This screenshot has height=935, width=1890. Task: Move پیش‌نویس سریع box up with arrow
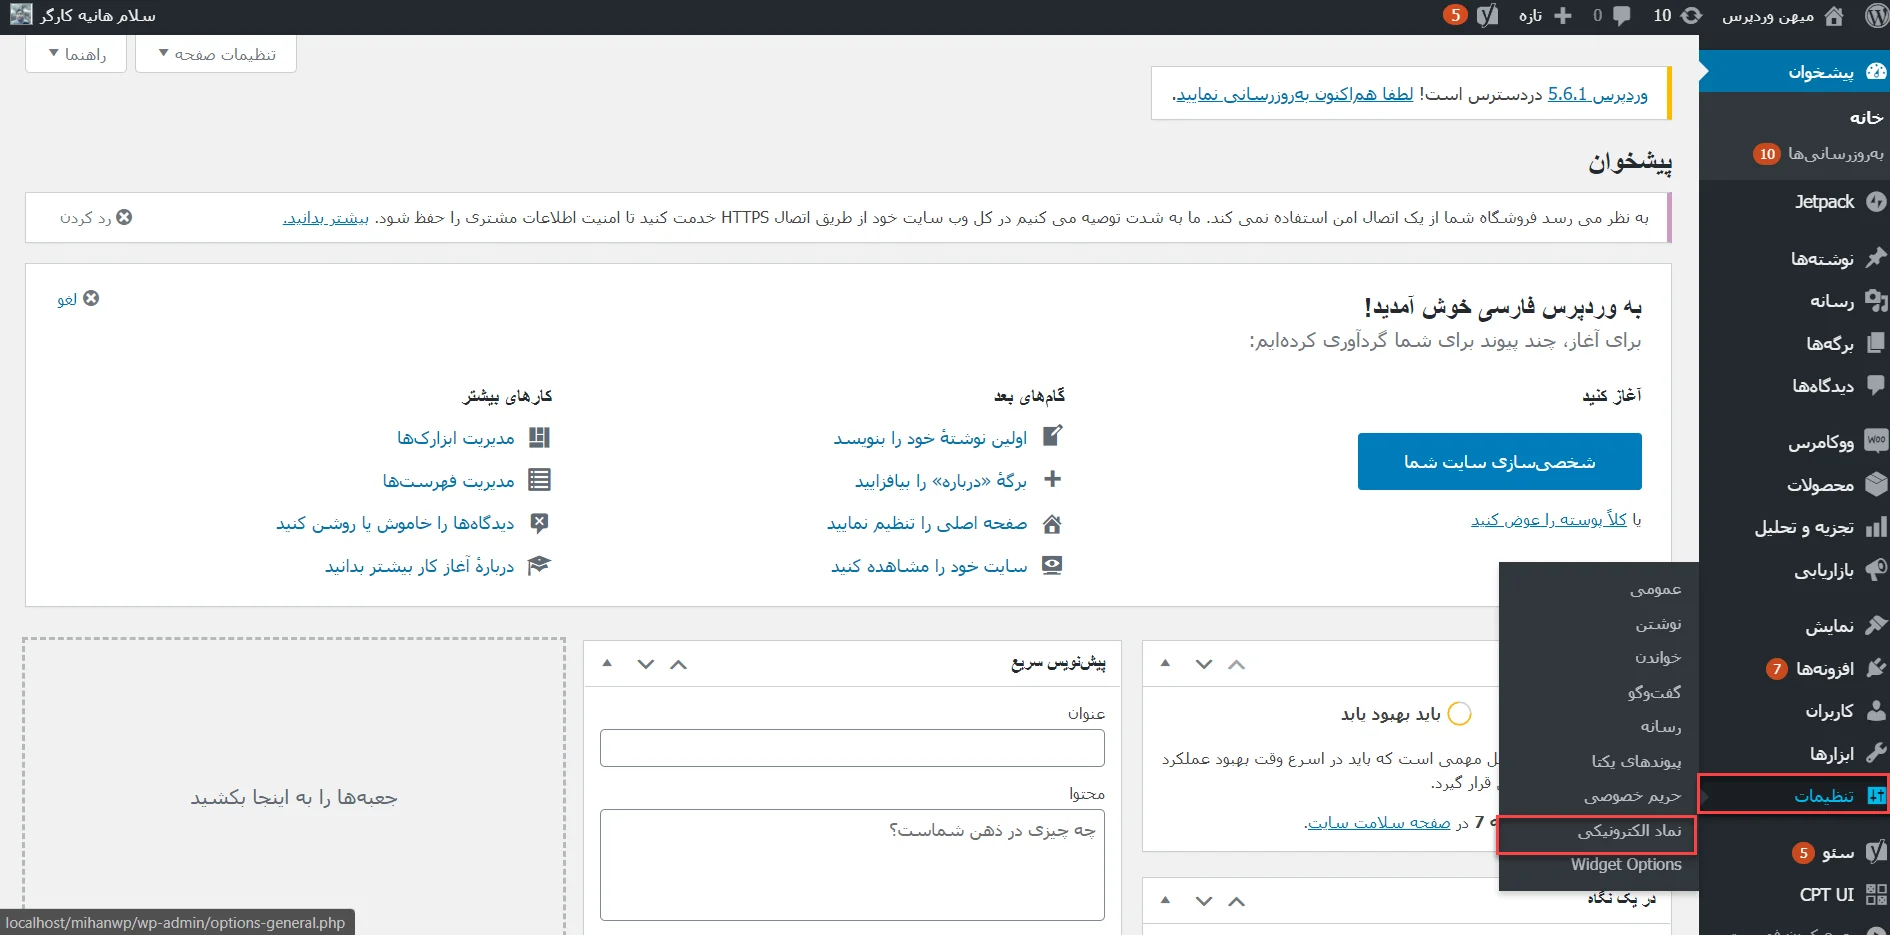679,664
